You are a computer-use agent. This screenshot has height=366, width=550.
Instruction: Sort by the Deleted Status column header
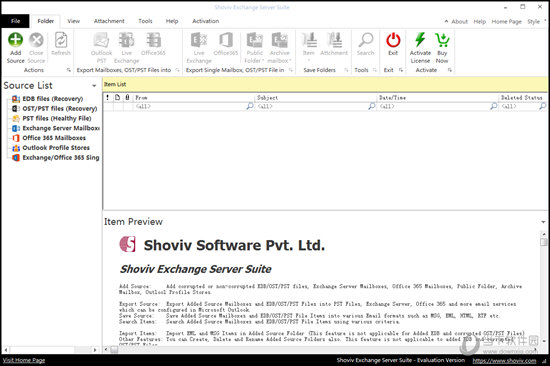pos(523,98)
